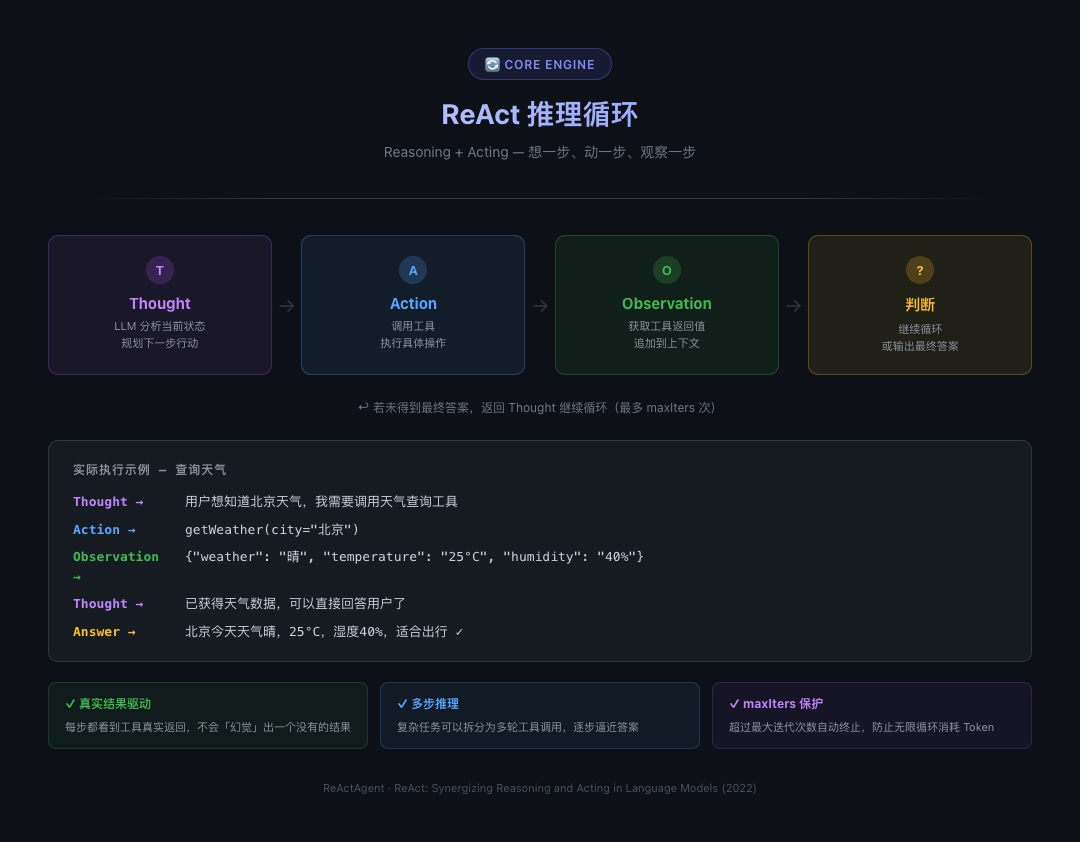Click text 已获得天气数据，可以直接回答用户了
1080x842 pixels.
click(x=295, y=604)
